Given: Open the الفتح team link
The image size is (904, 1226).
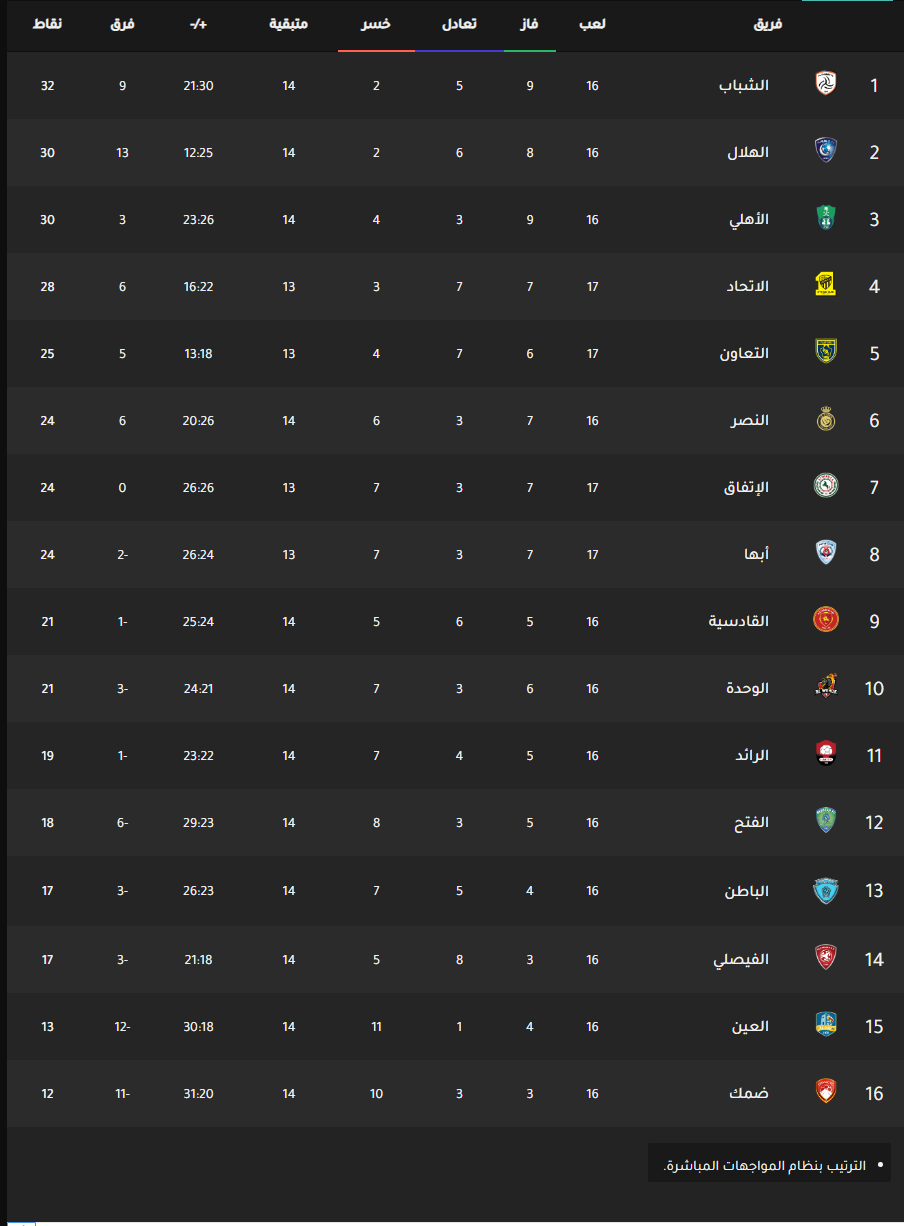Looking at the screenshot, I should 751,822.
